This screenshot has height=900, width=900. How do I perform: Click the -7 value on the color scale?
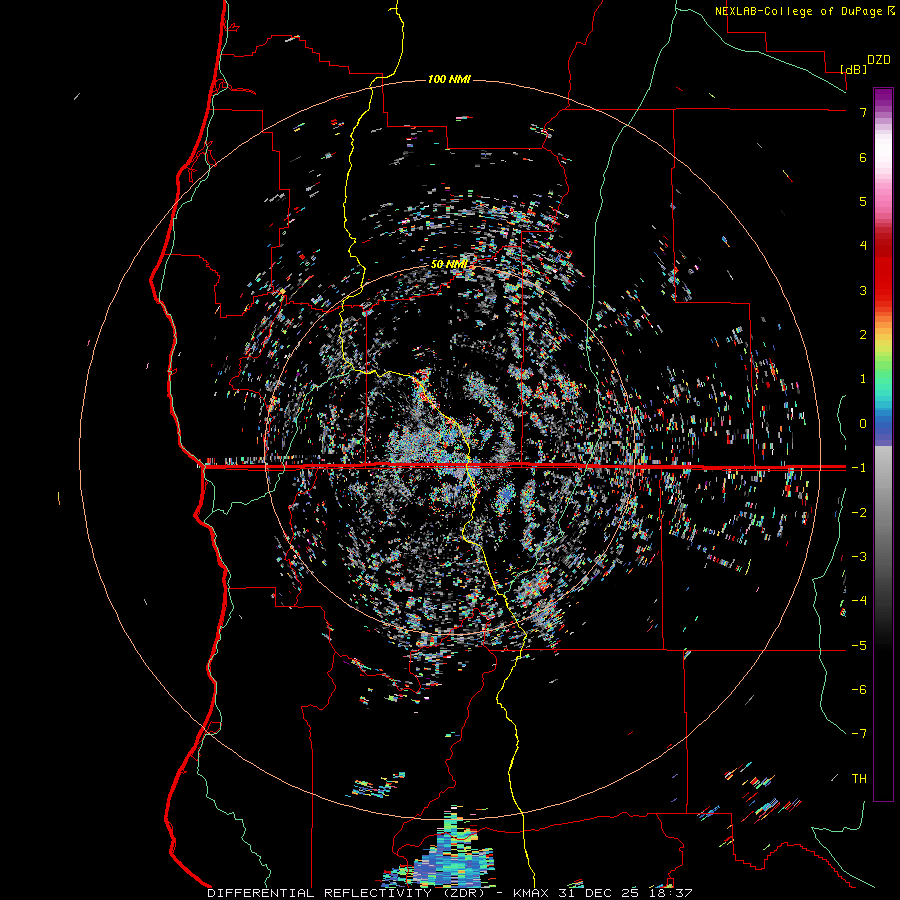tap(859, 734)
